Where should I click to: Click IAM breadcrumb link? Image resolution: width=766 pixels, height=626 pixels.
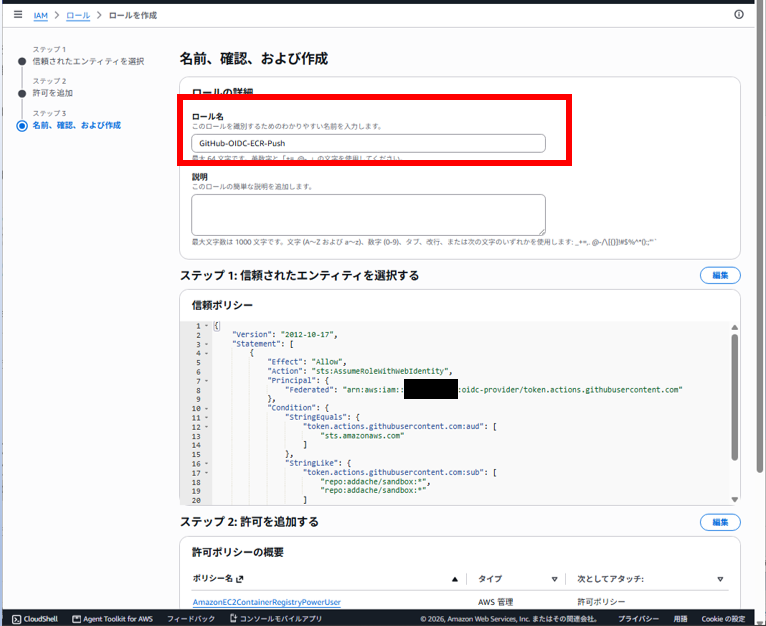pyautogui.click(x=41, y=15)
